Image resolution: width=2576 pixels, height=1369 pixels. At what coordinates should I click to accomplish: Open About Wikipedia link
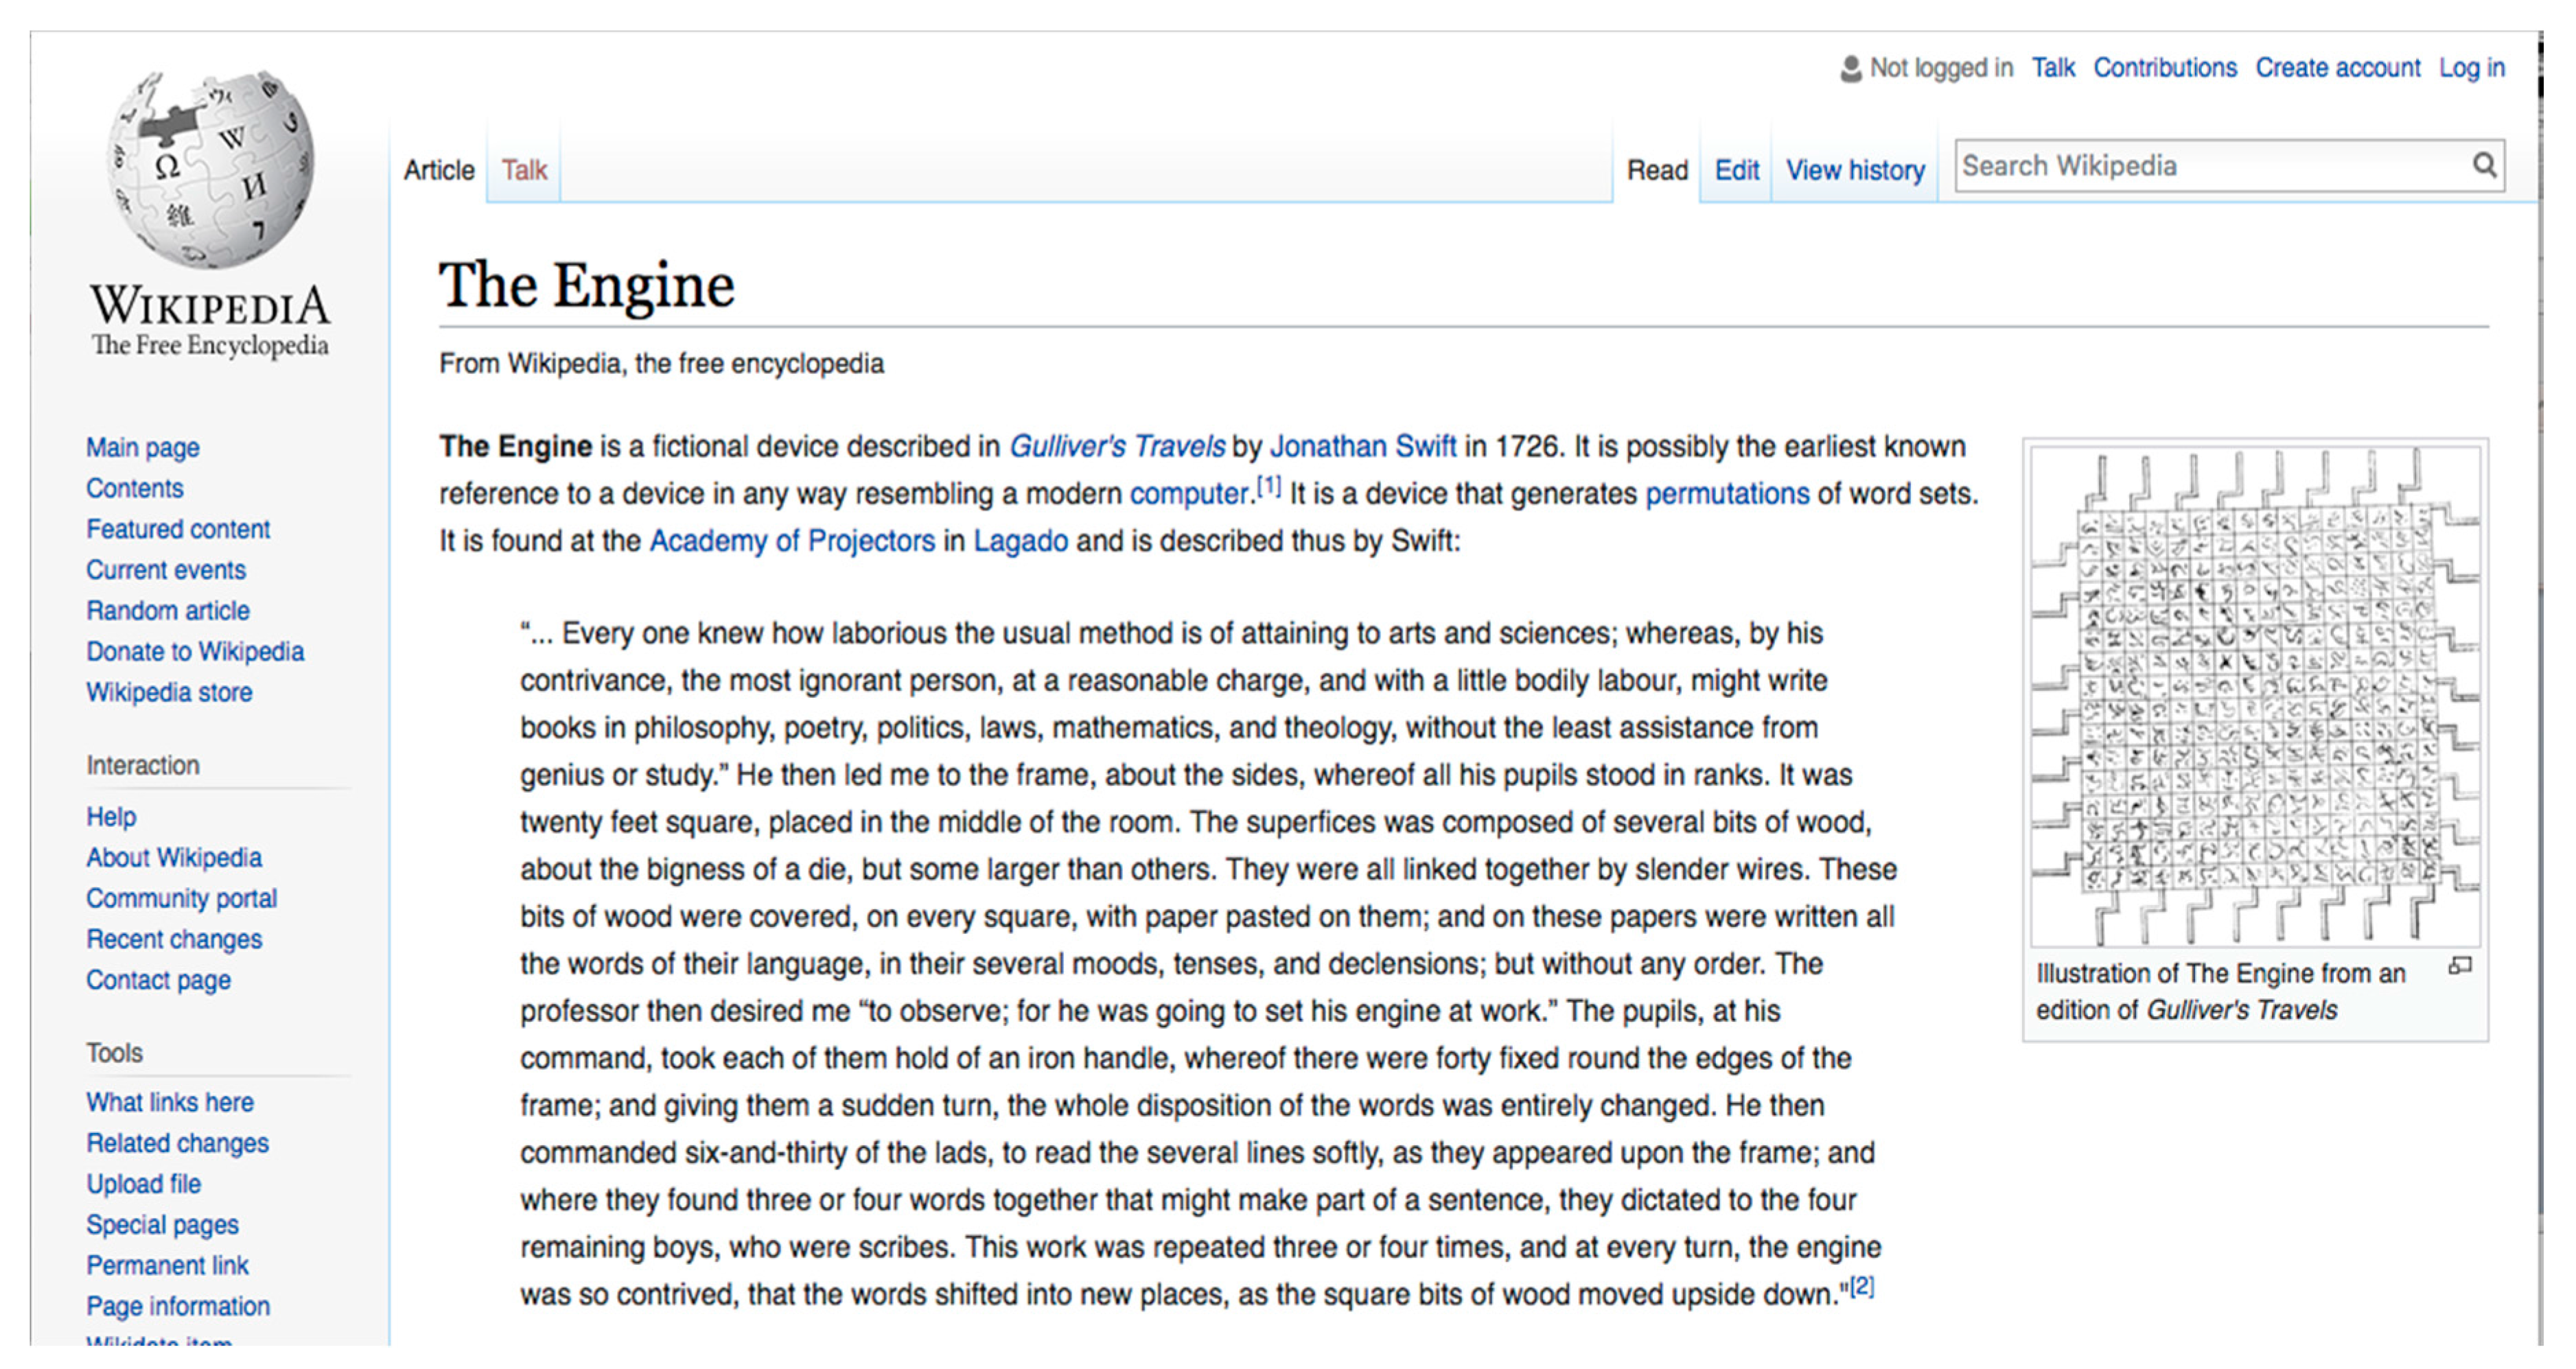pos(174,858)
